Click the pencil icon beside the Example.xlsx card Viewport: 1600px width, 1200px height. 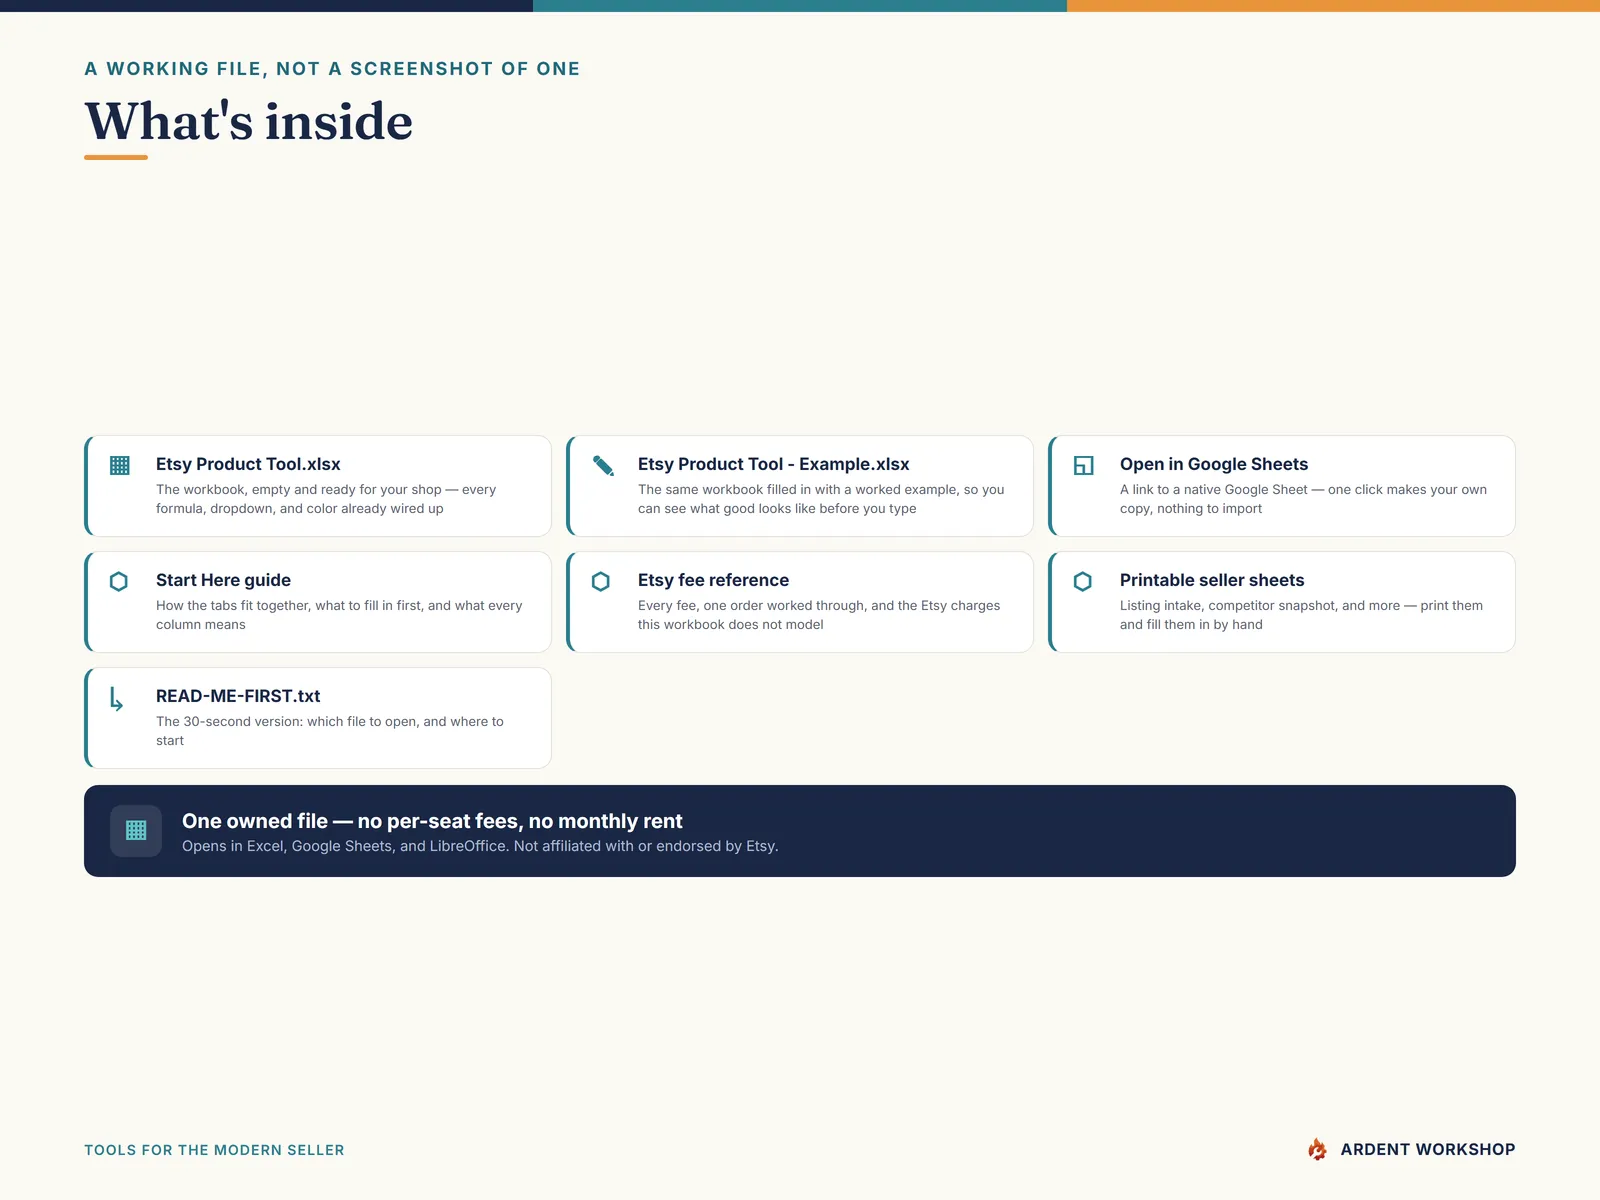pyautogui.click(x=603, y=465)
